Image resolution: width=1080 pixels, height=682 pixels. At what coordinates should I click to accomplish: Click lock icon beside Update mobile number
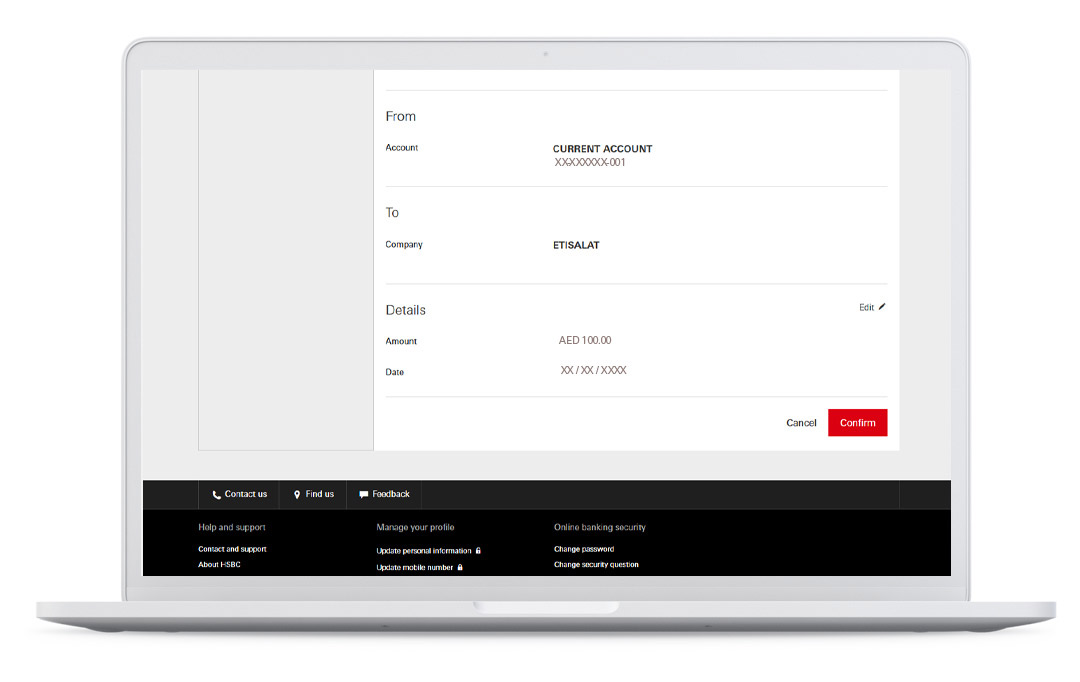pyautogui.click(x=460, y=568)
